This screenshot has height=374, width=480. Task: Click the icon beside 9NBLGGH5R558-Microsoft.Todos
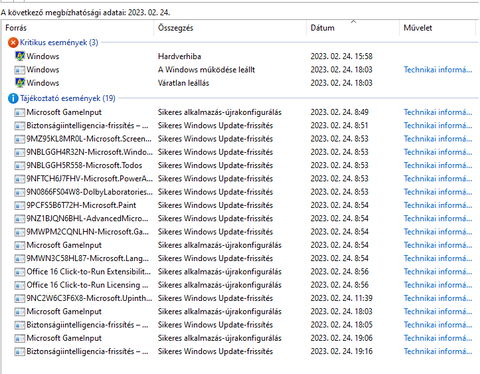click(20, 165)
